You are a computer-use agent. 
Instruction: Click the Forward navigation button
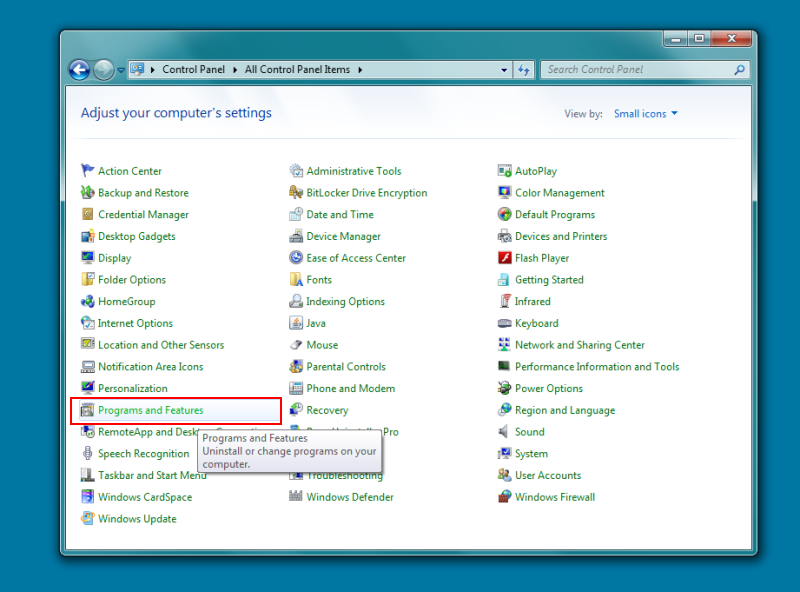[104, 70]
